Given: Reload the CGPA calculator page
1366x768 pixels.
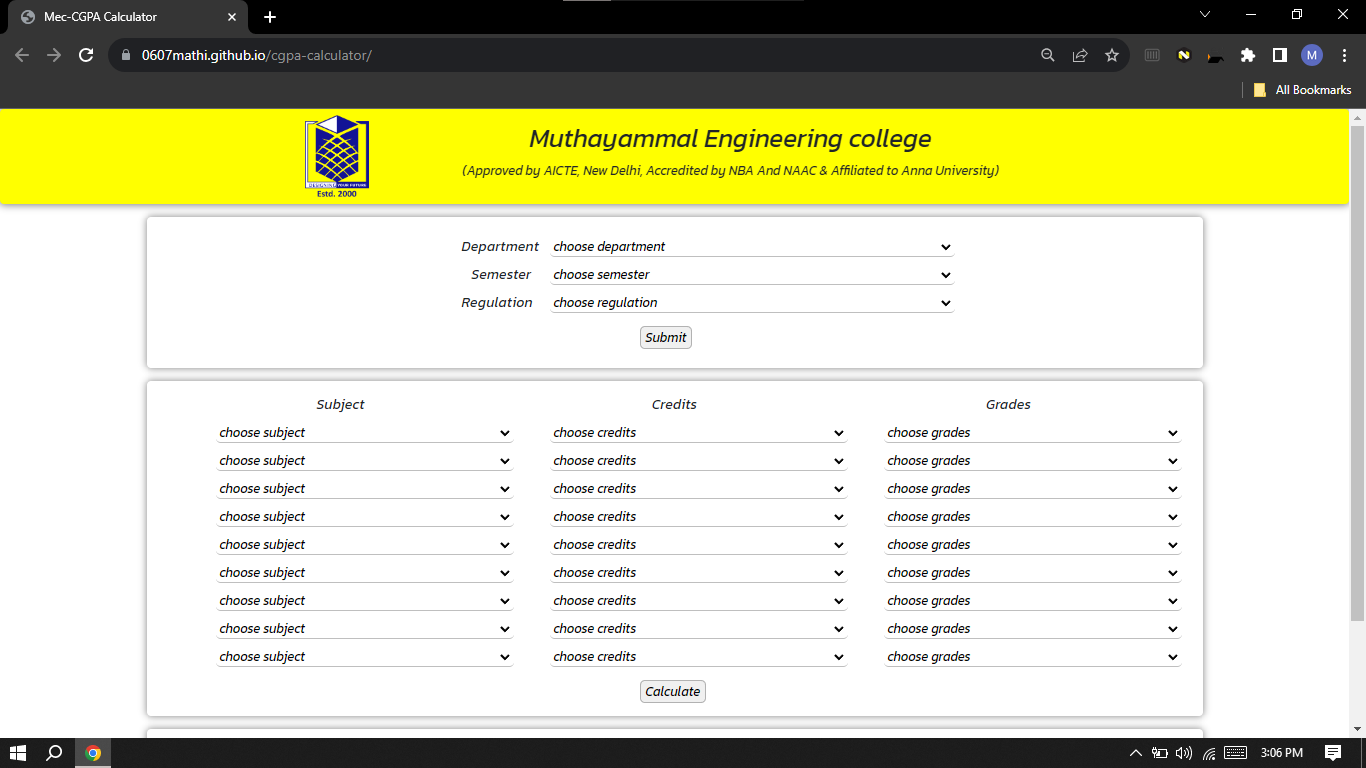Looking at the screenshot, I should (86, 55).
